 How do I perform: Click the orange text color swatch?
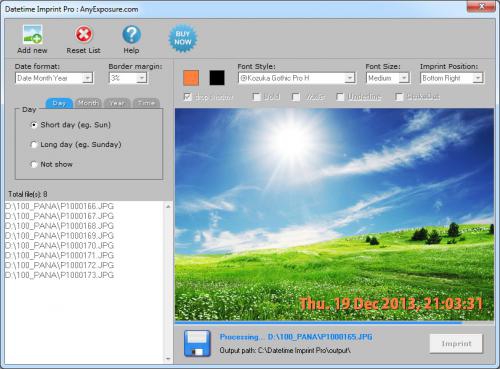(191, 78)
